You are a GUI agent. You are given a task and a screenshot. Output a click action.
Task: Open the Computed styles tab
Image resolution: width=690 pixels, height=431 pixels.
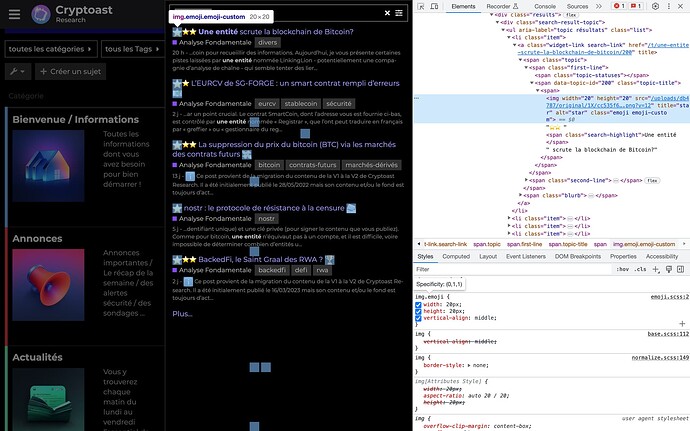(456, 256)
